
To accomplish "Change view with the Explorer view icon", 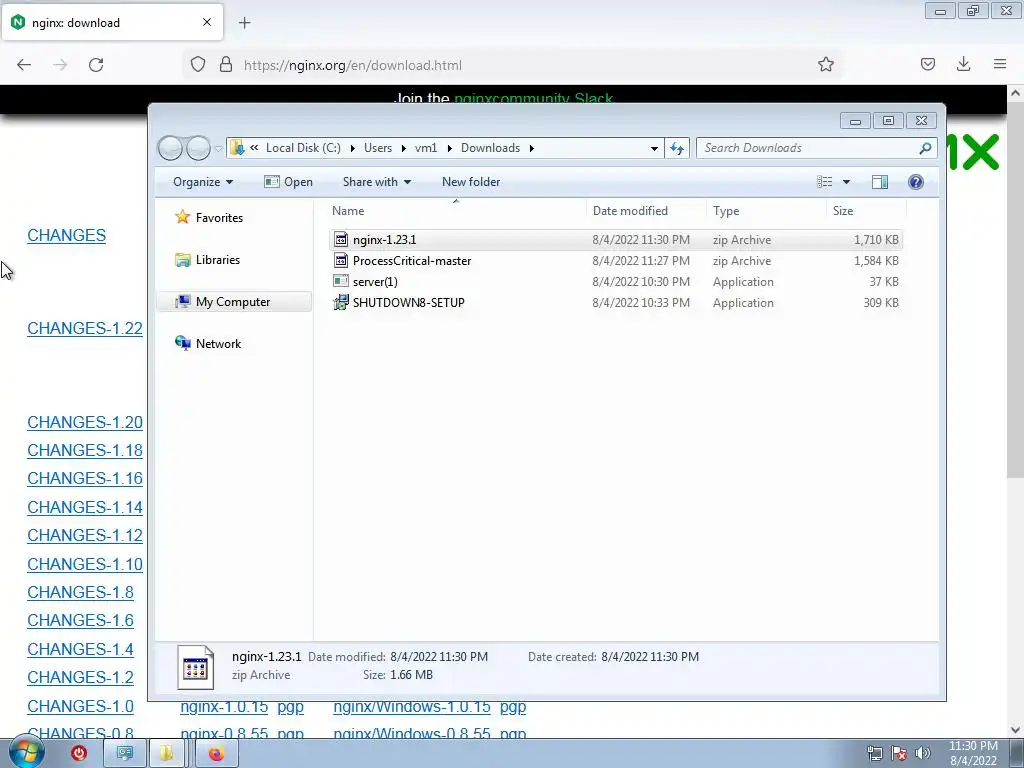I will click(x=825, y=182).
